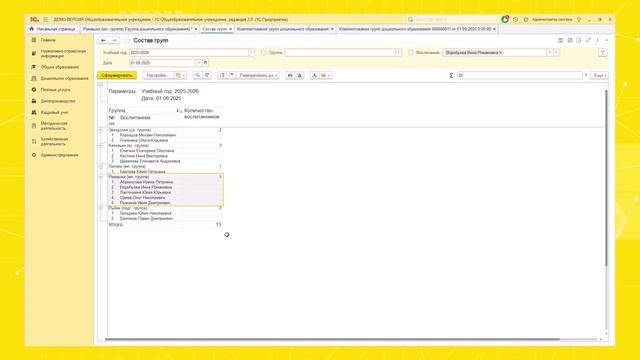Open the Учебный год dropdown
This screenshot has height=360, width=640.
251,53
